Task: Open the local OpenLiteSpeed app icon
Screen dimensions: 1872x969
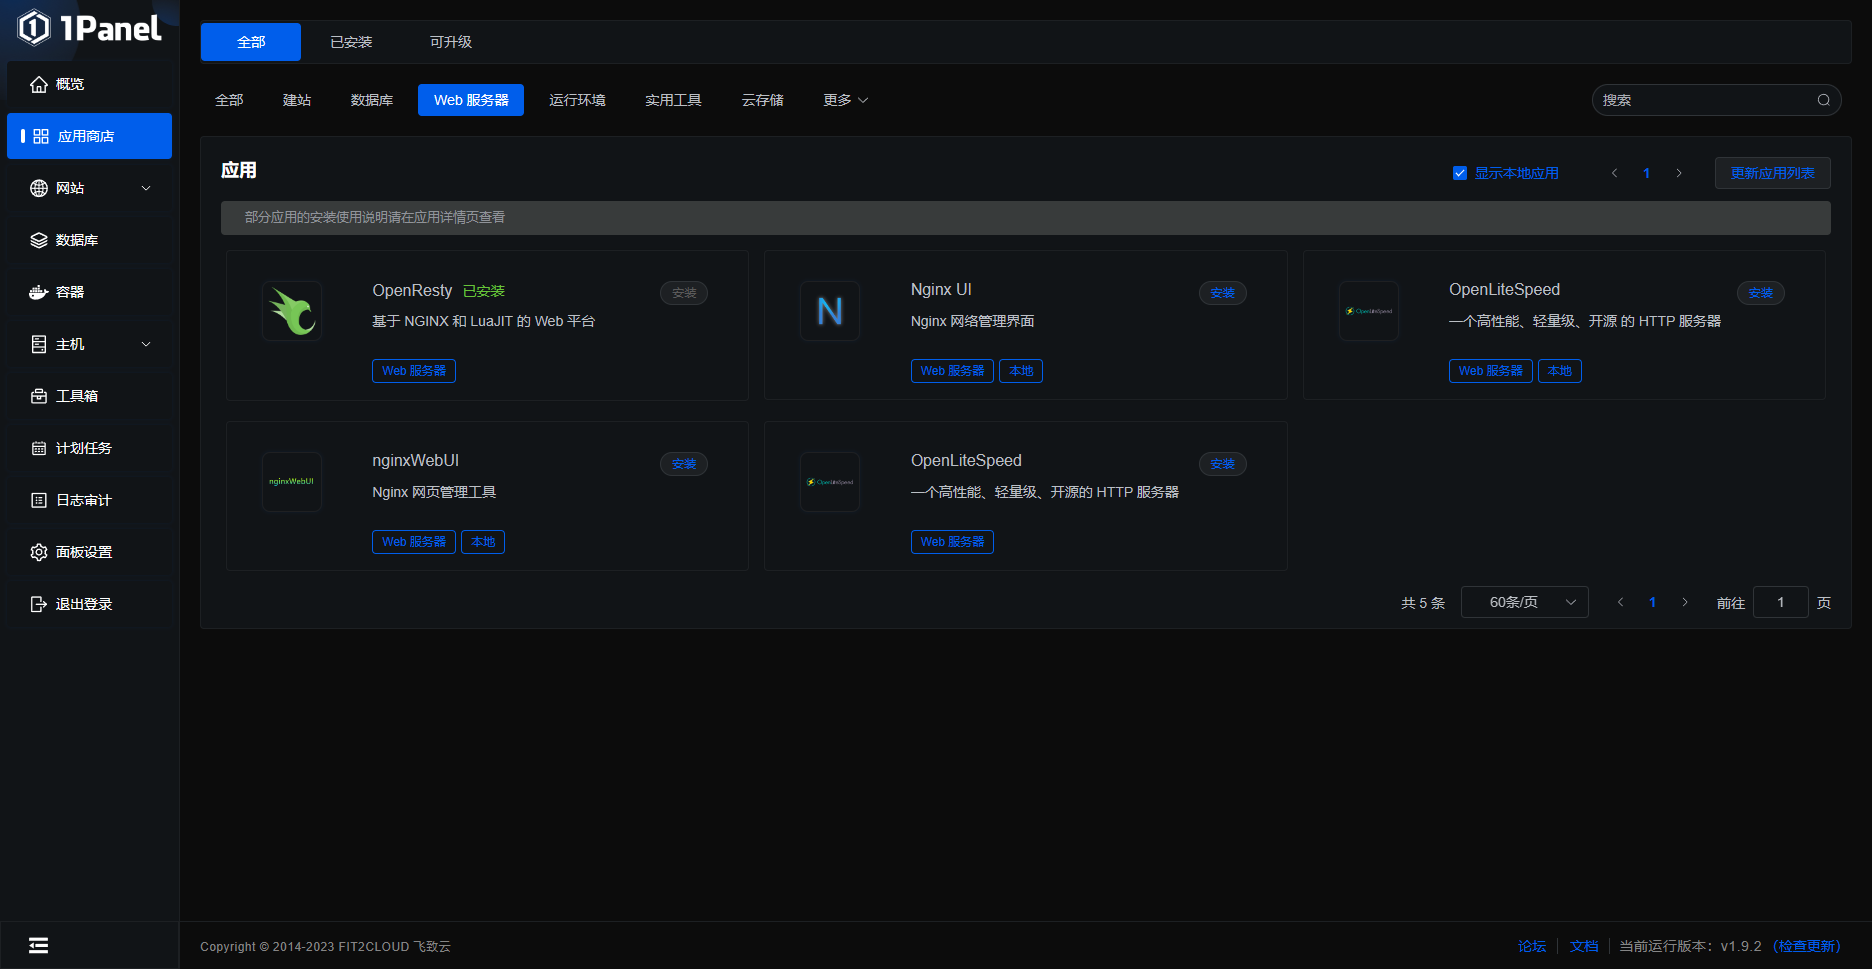Action: pos(1369,311)
